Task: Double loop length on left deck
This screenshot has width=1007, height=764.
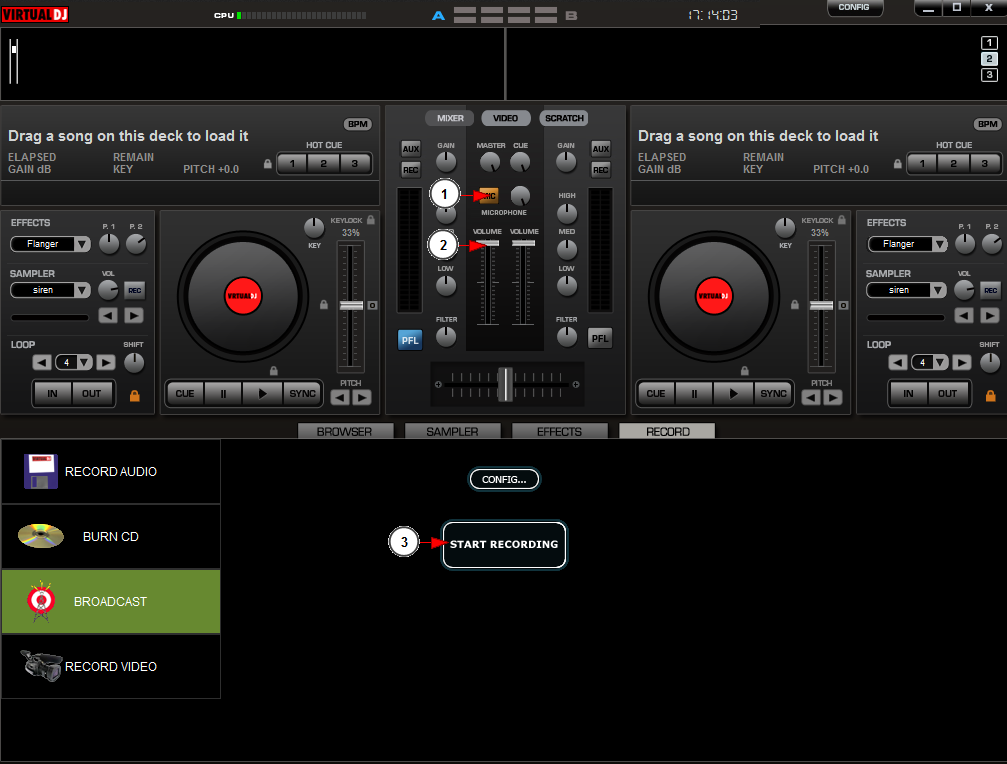Action: 106,363
